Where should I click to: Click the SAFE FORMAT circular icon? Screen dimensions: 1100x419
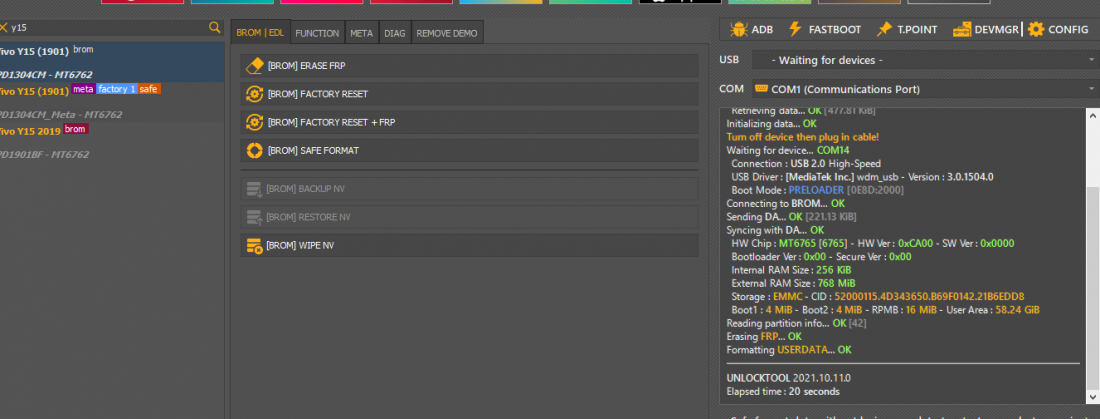point(254,150)
